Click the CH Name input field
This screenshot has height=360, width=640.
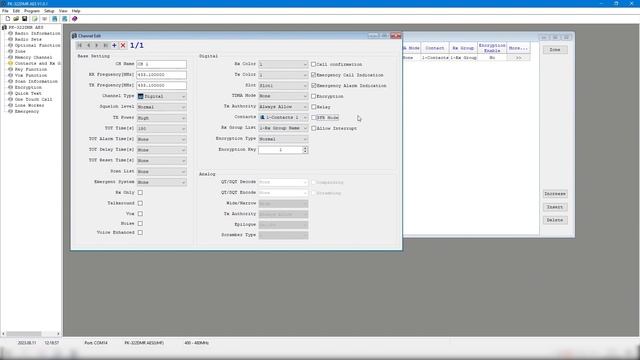coord(162,64)
